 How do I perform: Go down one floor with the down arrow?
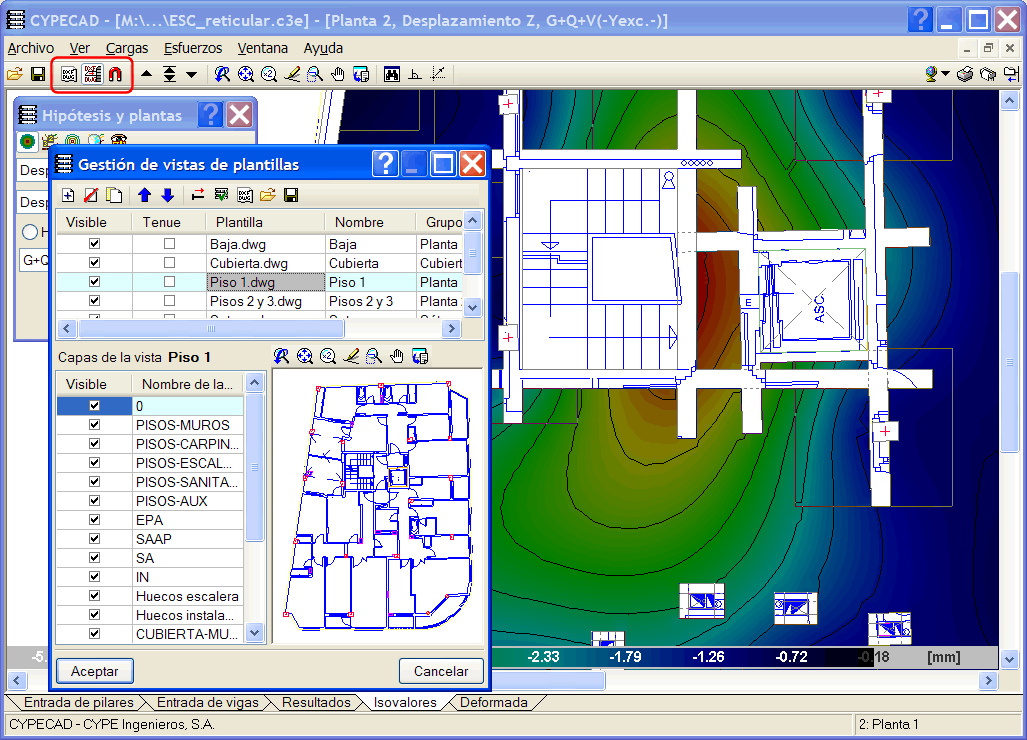click(191, 74)
